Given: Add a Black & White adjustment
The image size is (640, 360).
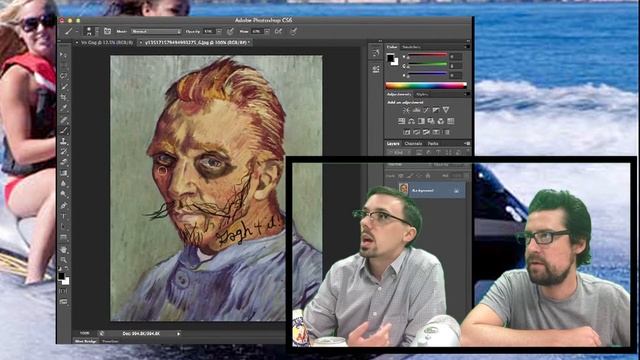Looking at the screenshot, I should click(x=421, y=121).
